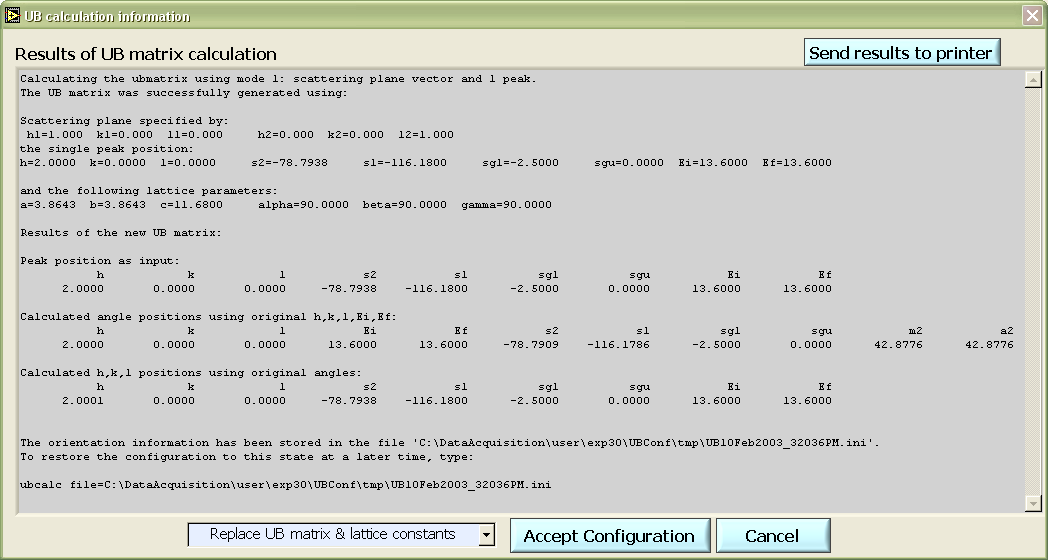Image resolution: width=1048 pixels, height=560 pixels.
Task: Click the first line about ubmatrix mode 1
Action: point(278,79)
